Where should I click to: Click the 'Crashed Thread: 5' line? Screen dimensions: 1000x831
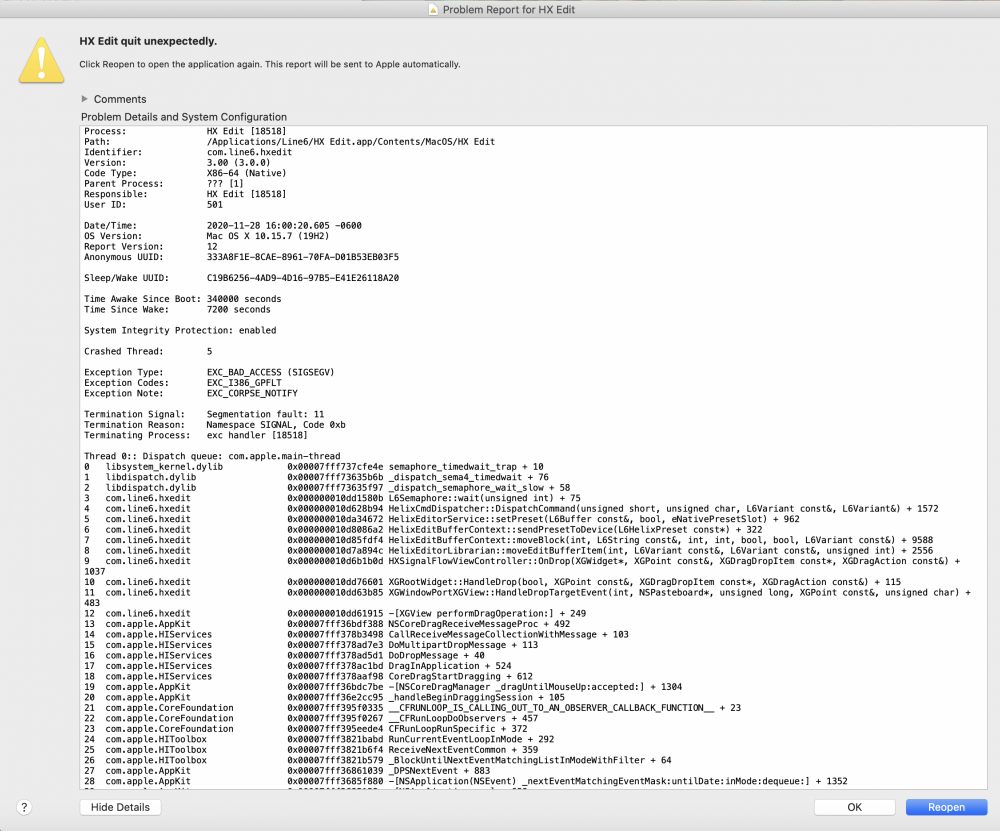click(148, 351)
